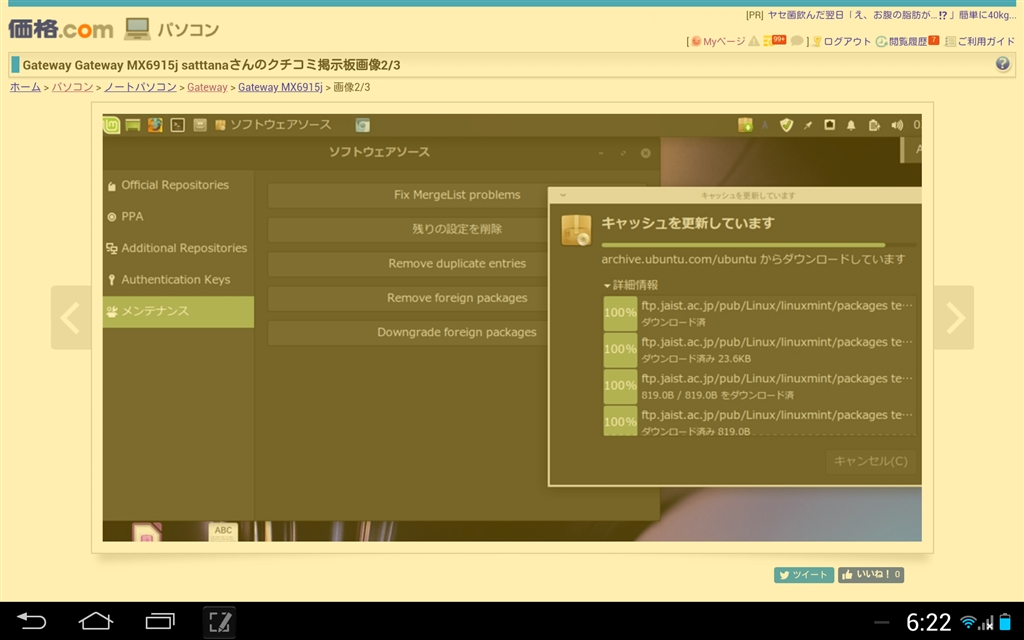Image resolution: width=1024 pixels, height=640 pixels.
Task: Click Fix MergeList problems button
Action: [408, 195]
